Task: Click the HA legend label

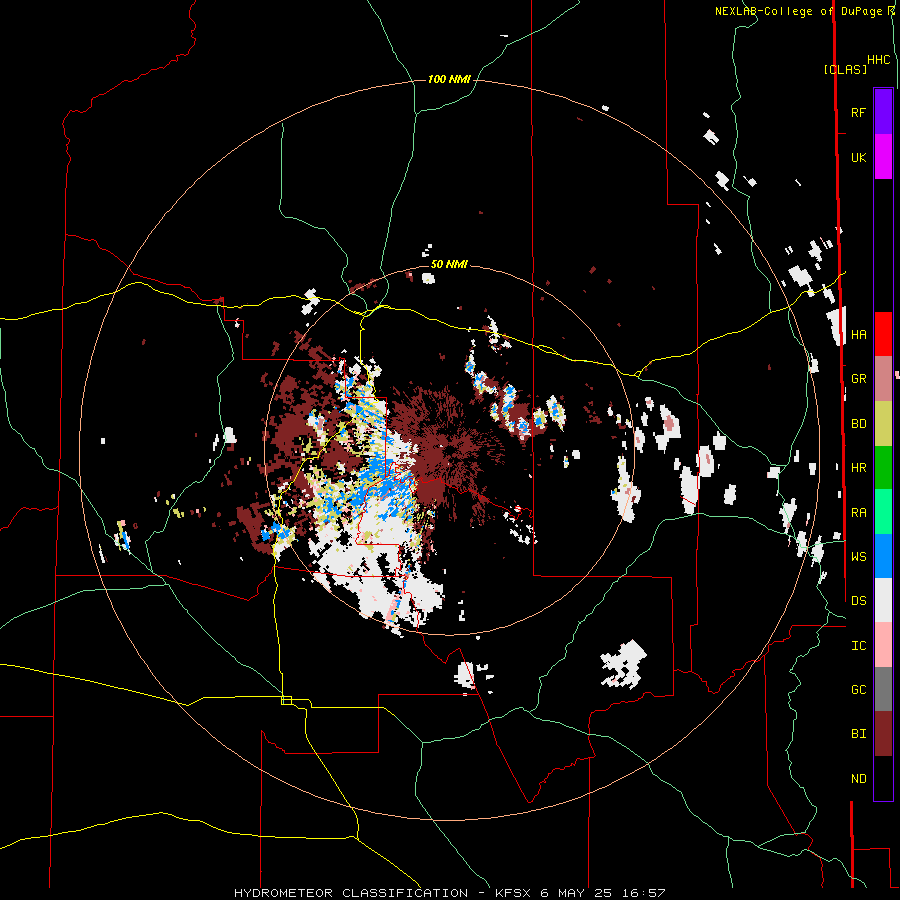Action: (858, 334)
